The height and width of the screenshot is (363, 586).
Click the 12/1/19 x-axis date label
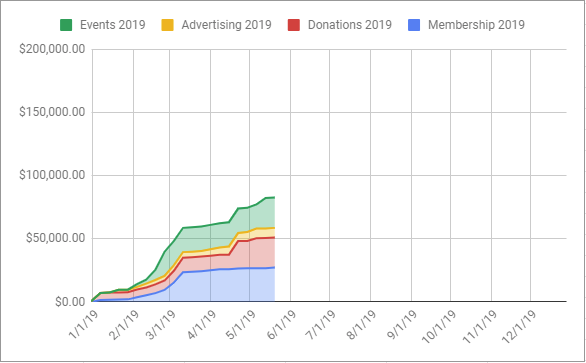click(x=519, y=326)
